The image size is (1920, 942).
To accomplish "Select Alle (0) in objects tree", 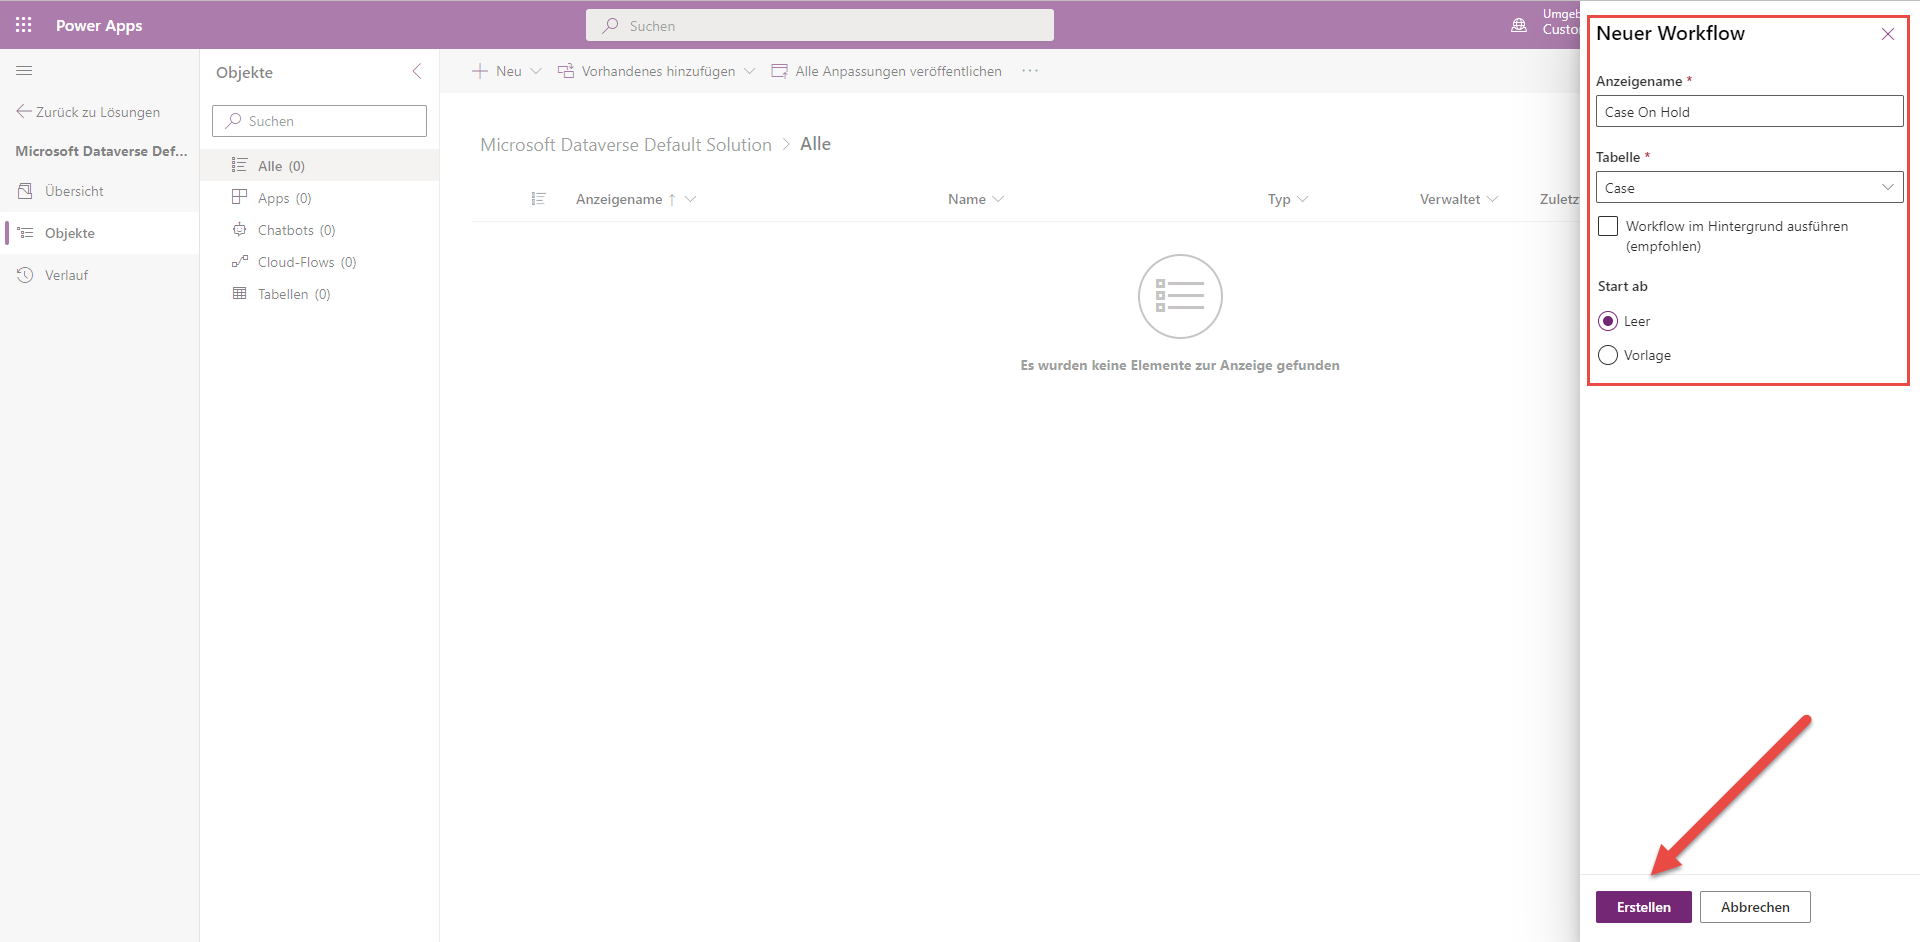I will tap(319, 165).
